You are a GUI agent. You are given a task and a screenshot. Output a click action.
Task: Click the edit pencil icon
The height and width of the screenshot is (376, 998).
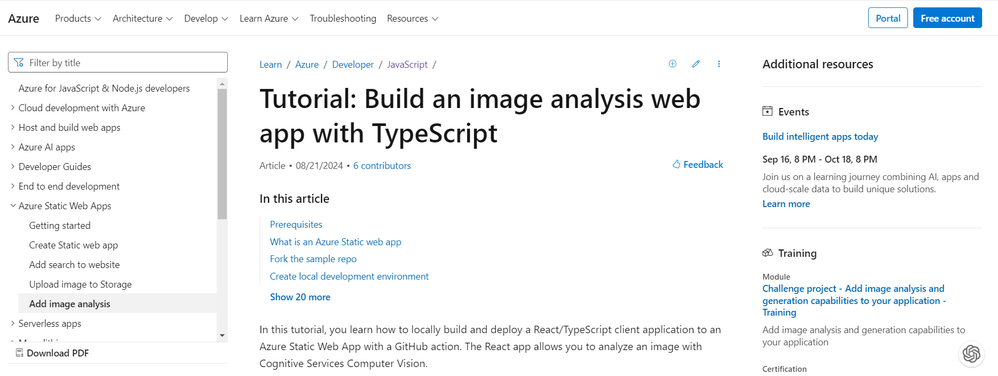[696, 64]
